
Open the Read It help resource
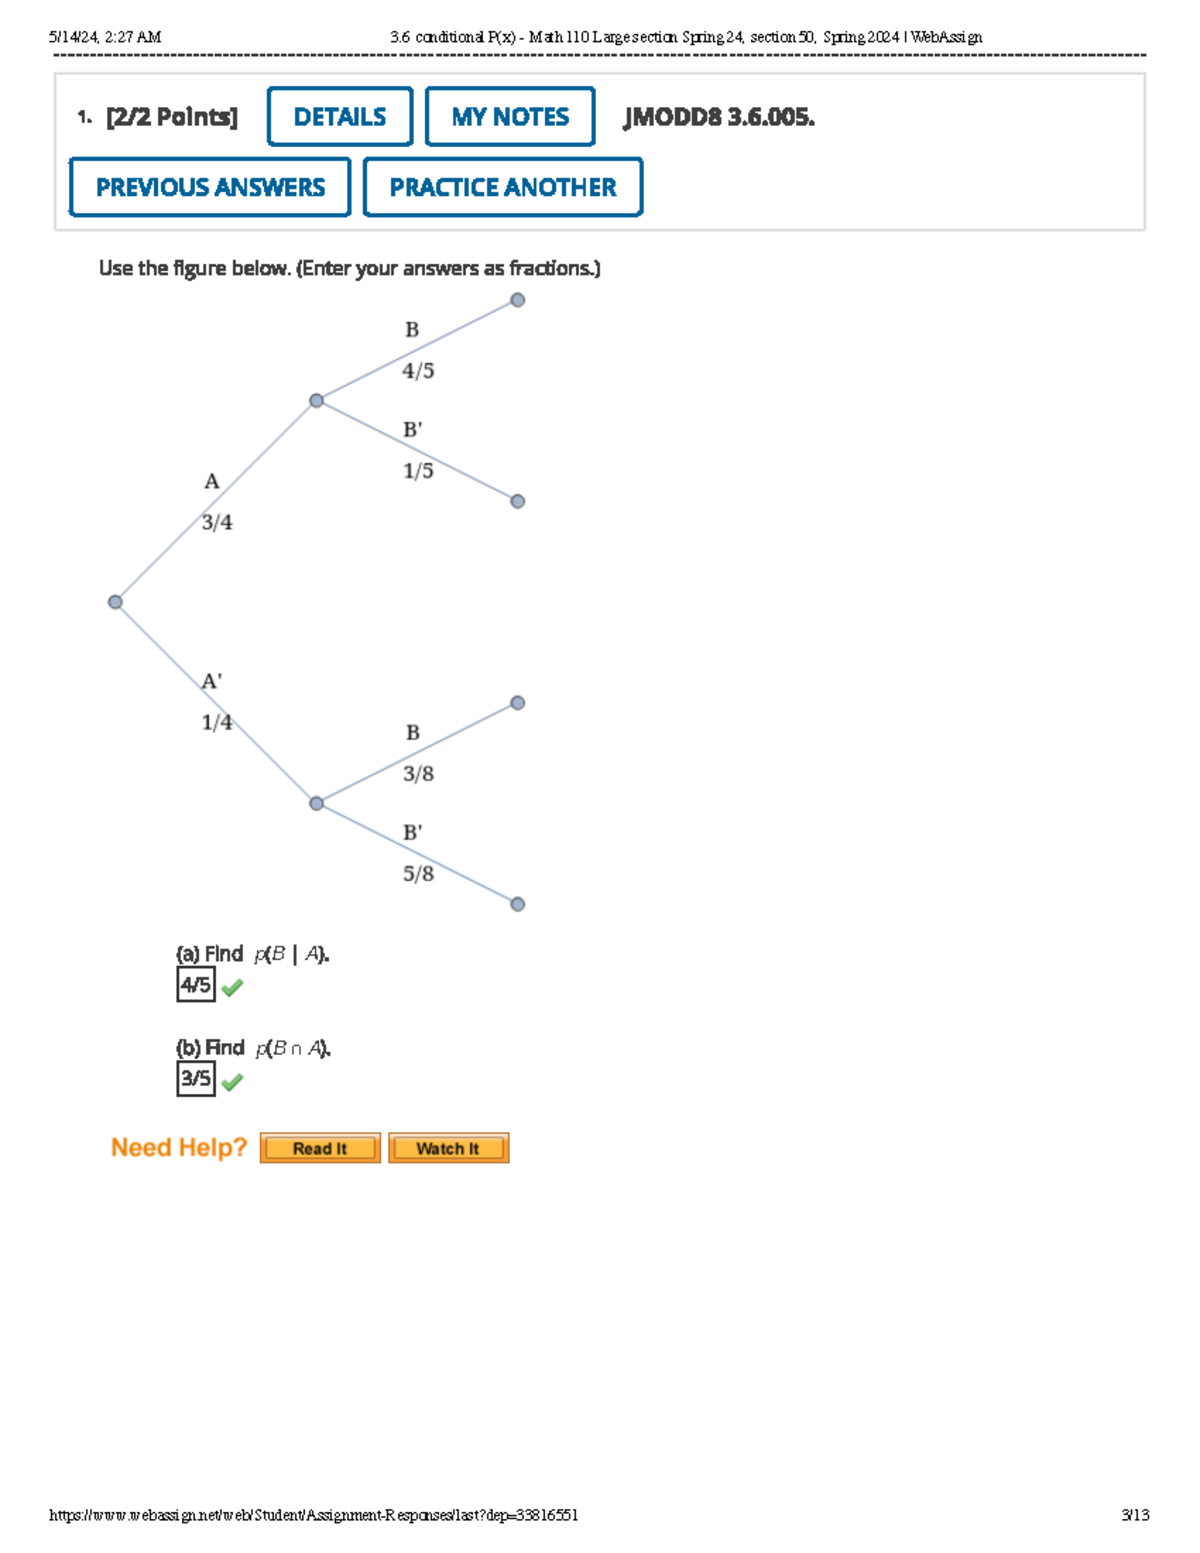tap(319, 1148)
